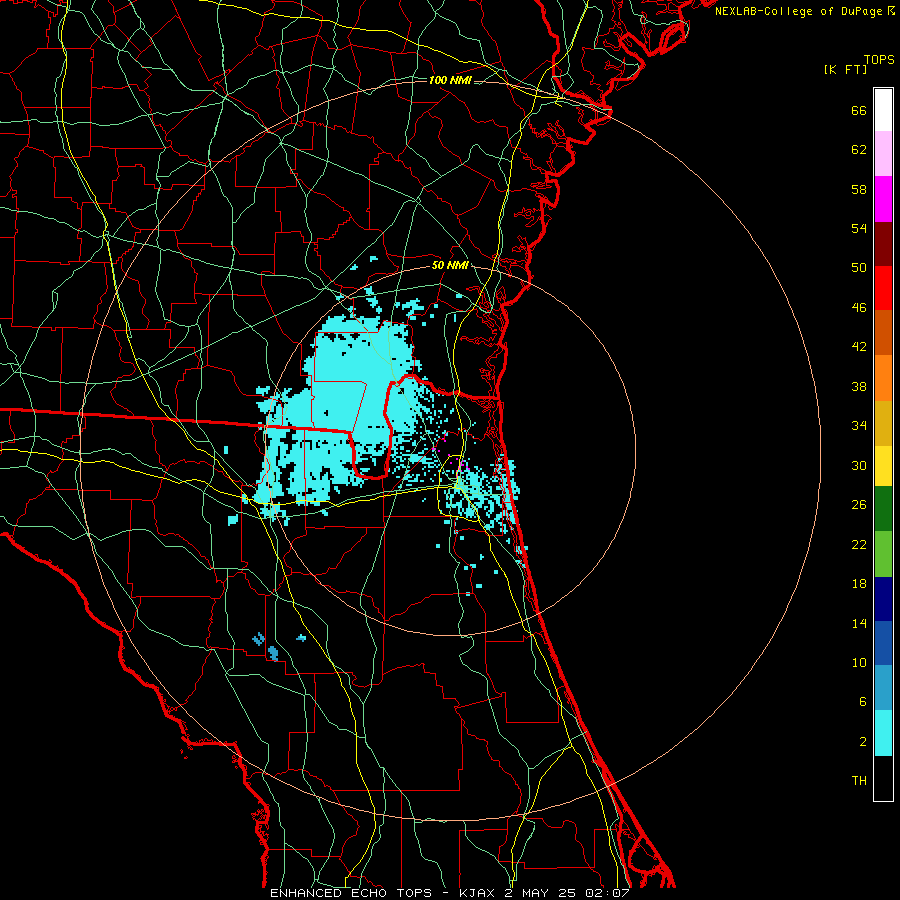Click the 14 value on the legend scale

(859, 623)
